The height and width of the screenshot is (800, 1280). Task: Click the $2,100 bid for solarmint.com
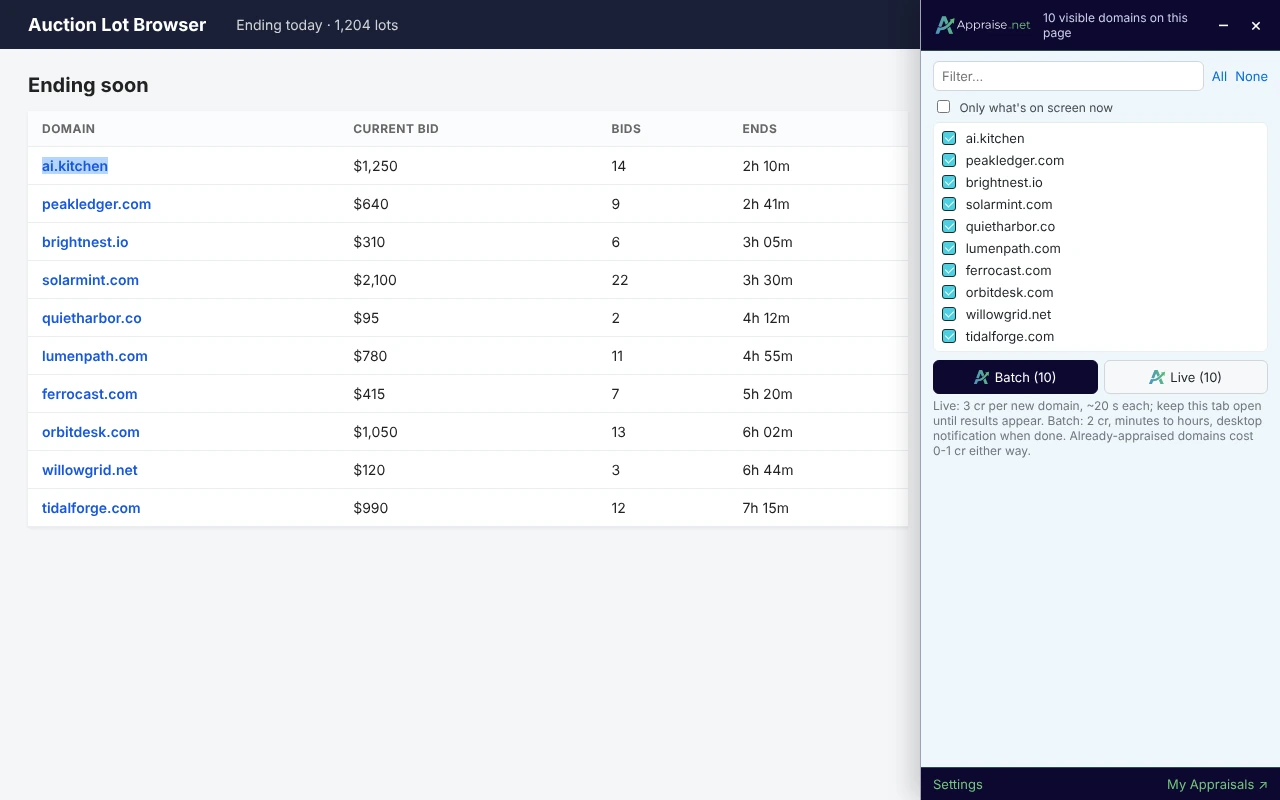tap(375, 280)
